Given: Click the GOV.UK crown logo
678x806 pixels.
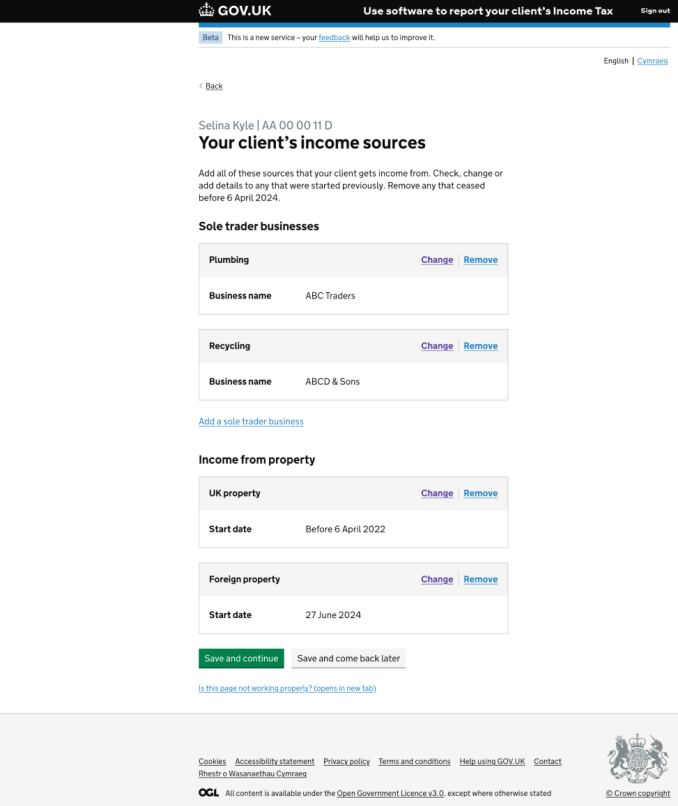Looking at the screenshot, I should pos(207,11).
